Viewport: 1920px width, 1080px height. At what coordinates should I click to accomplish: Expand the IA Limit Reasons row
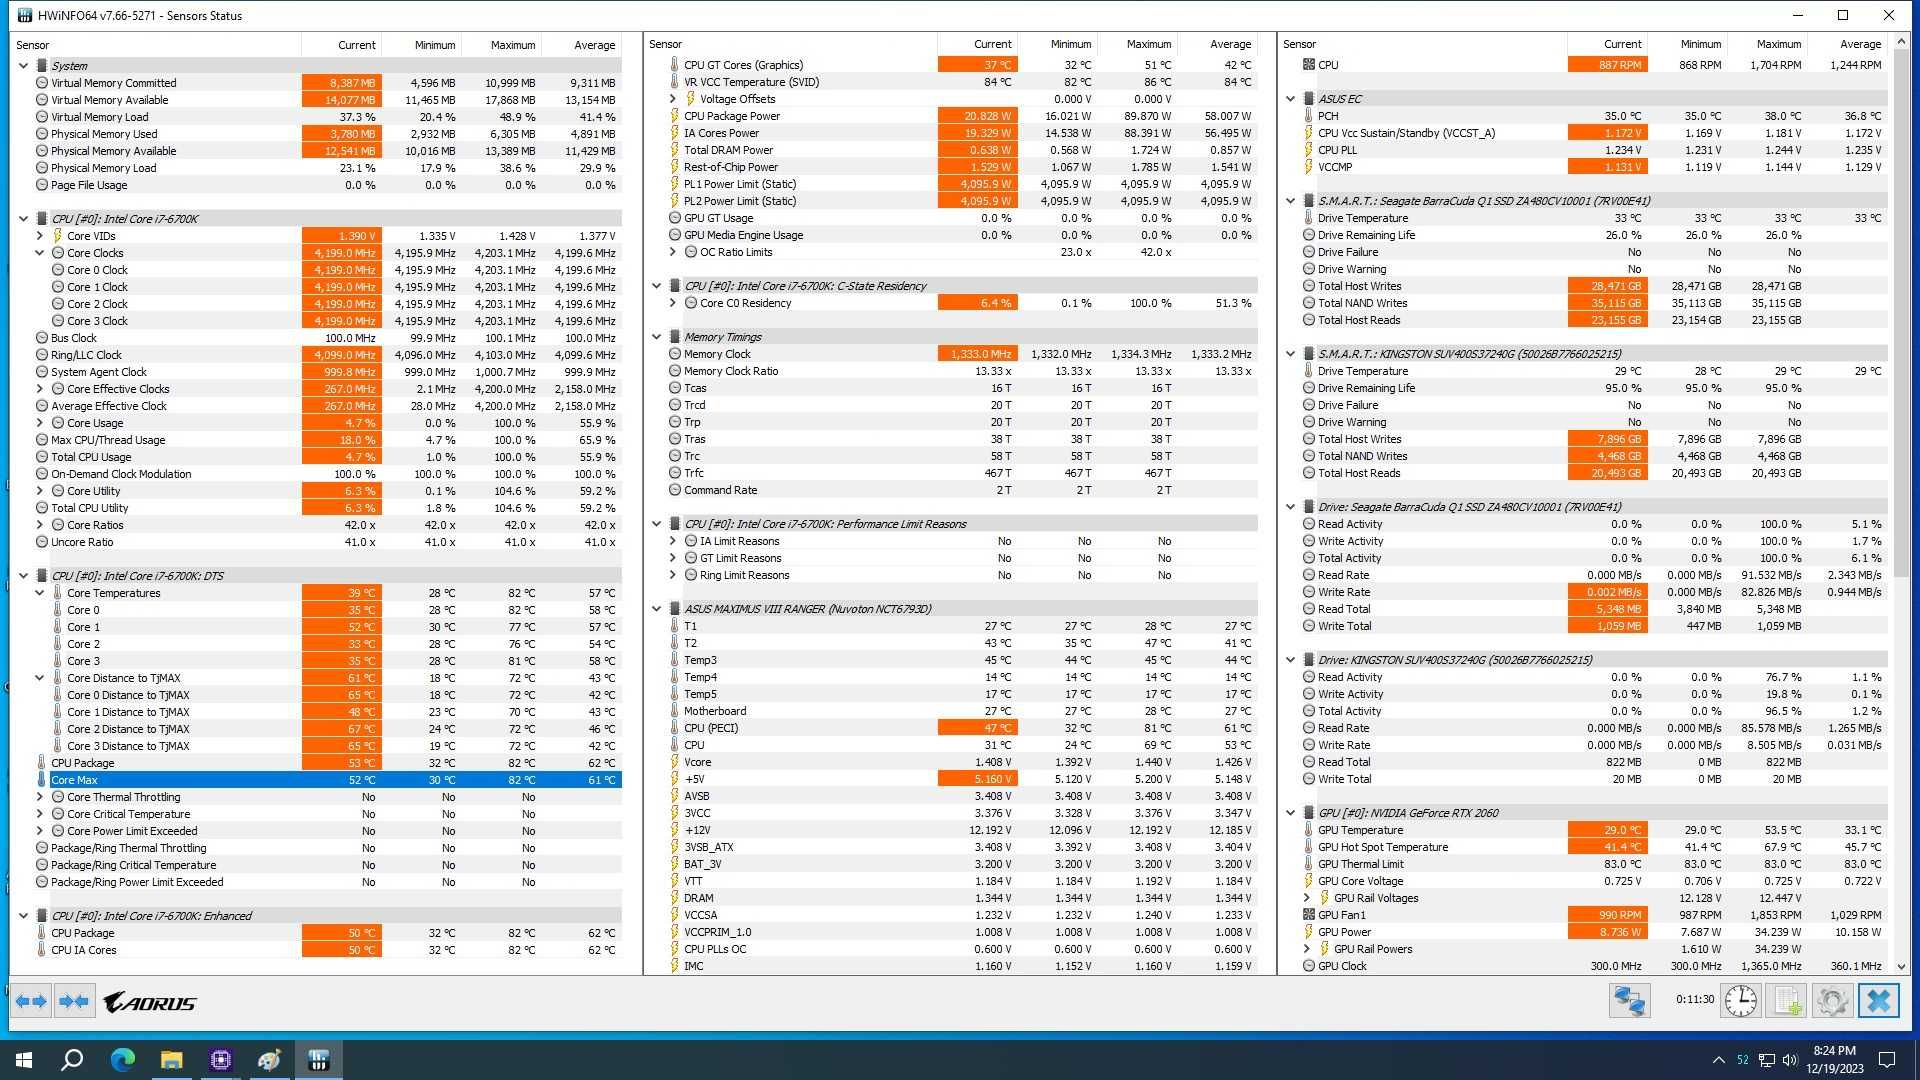(672, 541)
